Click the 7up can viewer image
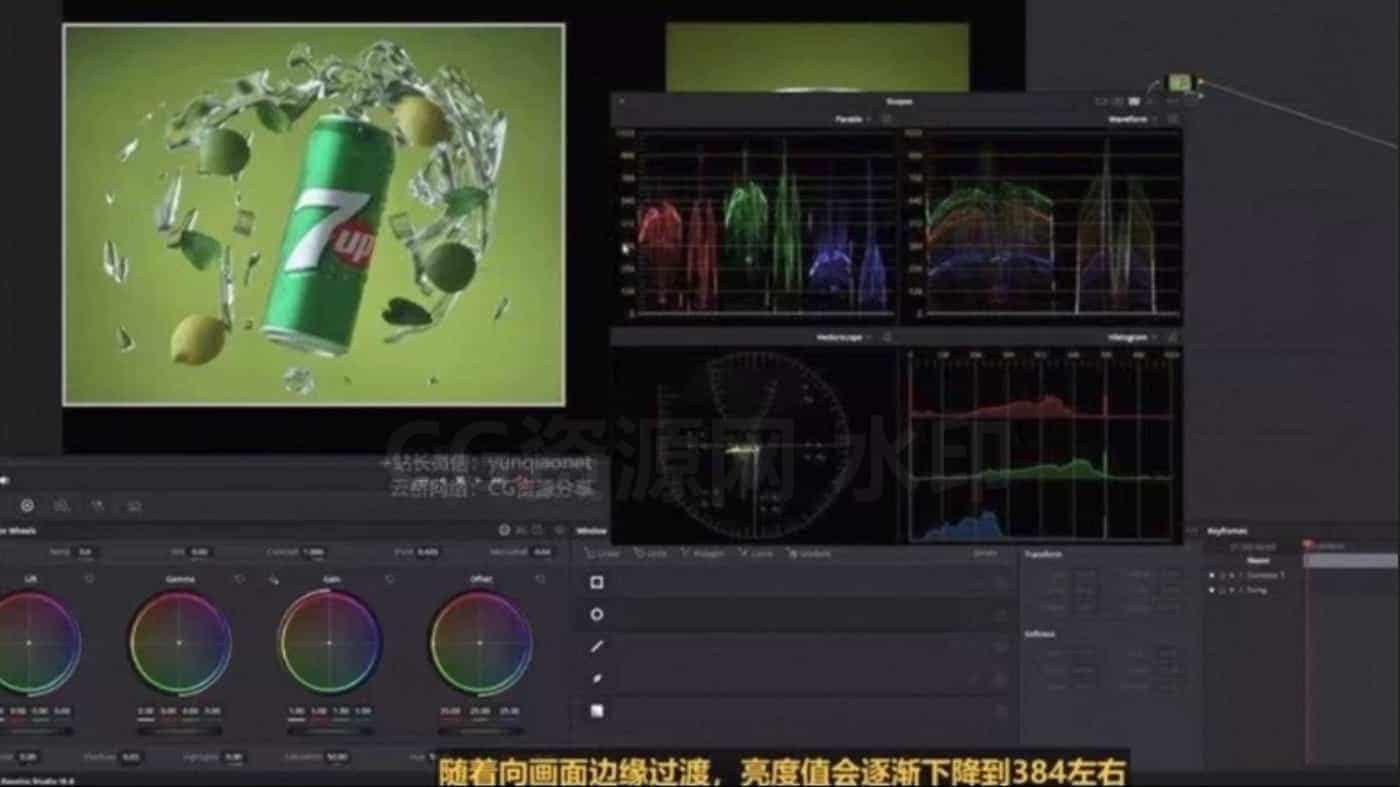Viewport: 1400px width, 787px height. click(314, 215)
